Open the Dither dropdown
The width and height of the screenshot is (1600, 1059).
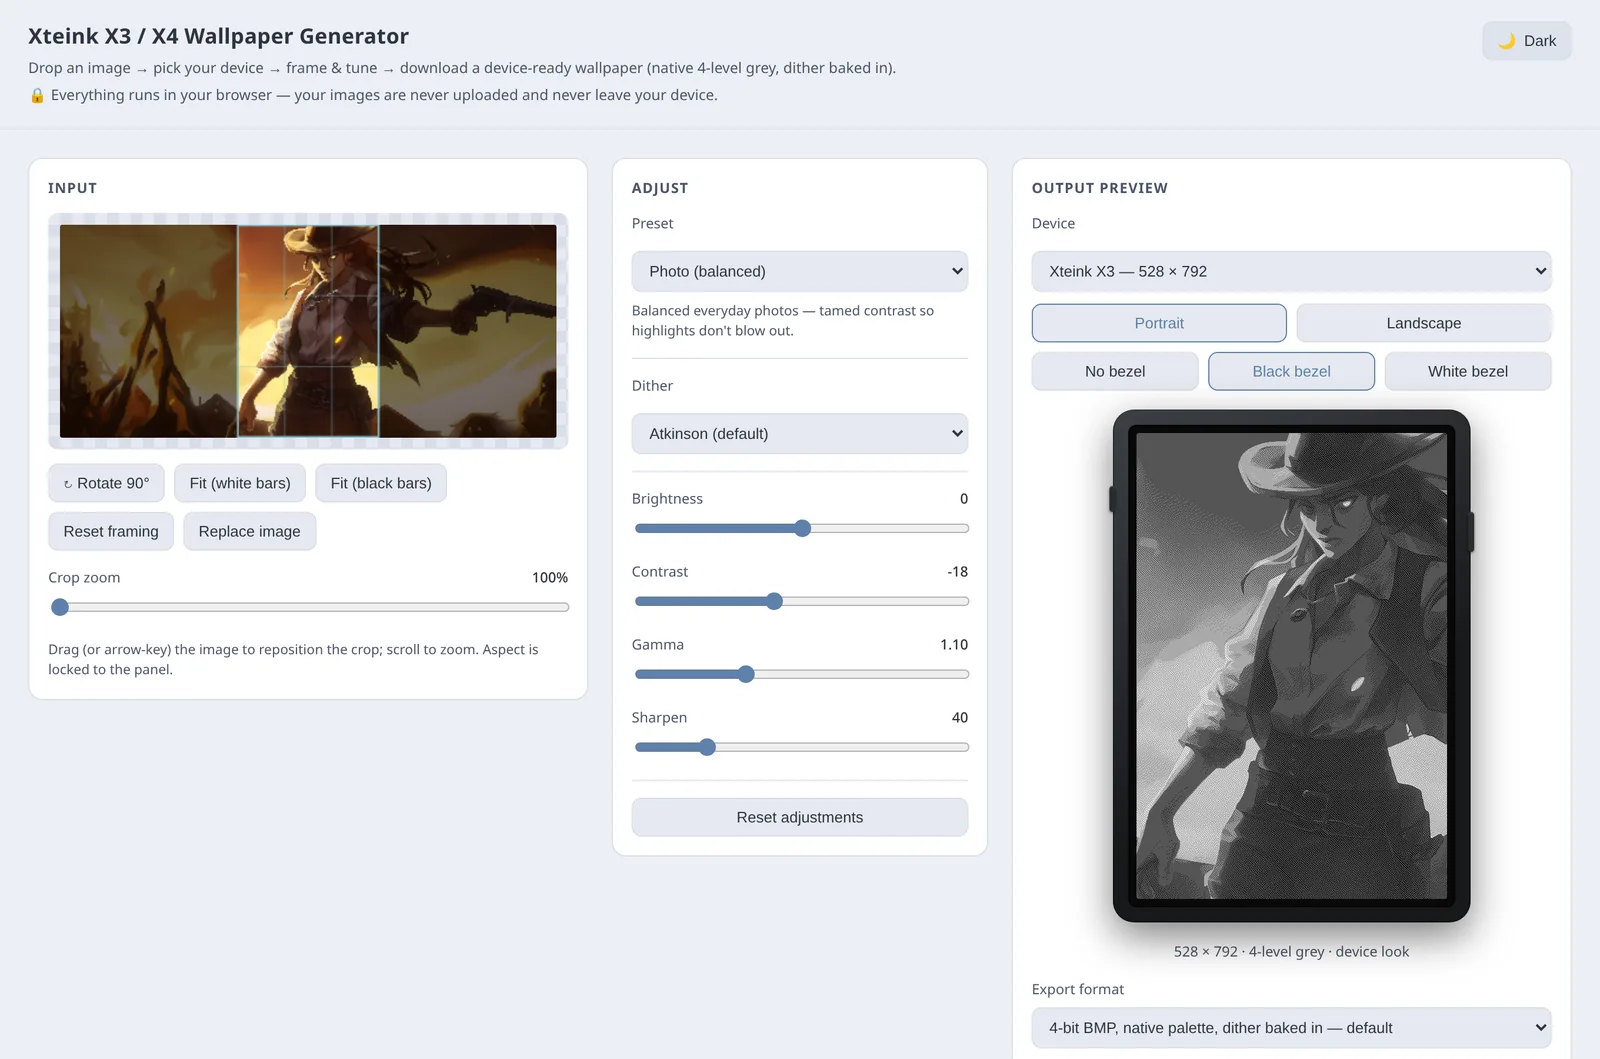tap(800, 434)
